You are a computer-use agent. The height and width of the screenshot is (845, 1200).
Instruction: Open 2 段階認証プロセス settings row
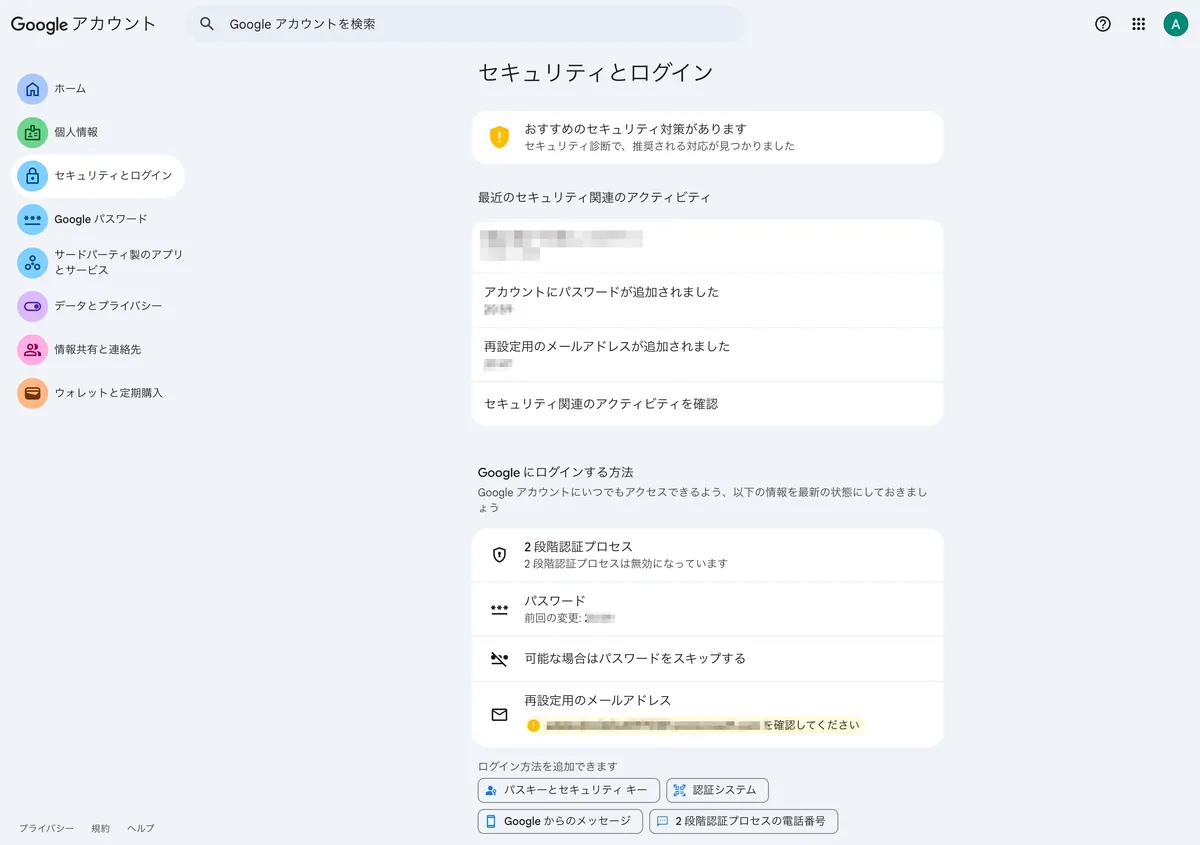707,555
